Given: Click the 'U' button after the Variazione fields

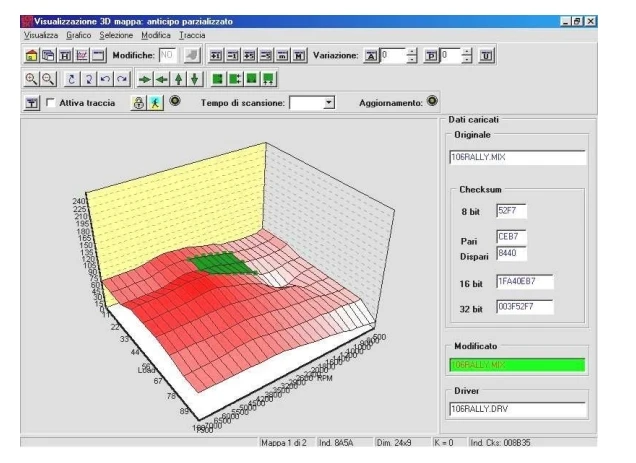Looking at the screenshot, I should [486, 56].
